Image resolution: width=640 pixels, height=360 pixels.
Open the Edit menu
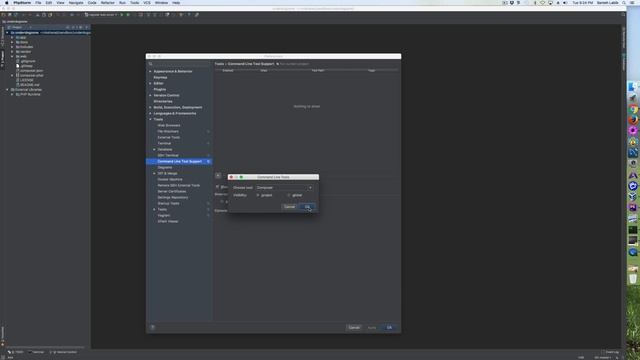pos(49,3)
